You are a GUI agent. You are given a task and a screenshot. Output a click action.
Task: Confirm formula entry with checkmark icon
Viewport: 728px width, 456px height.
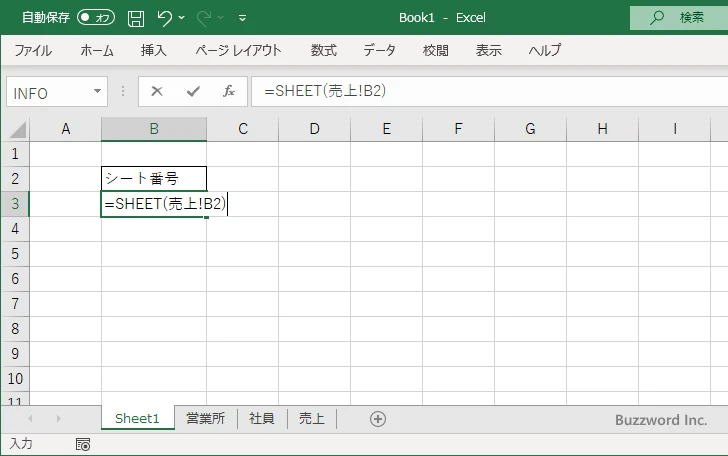[193, 91]
